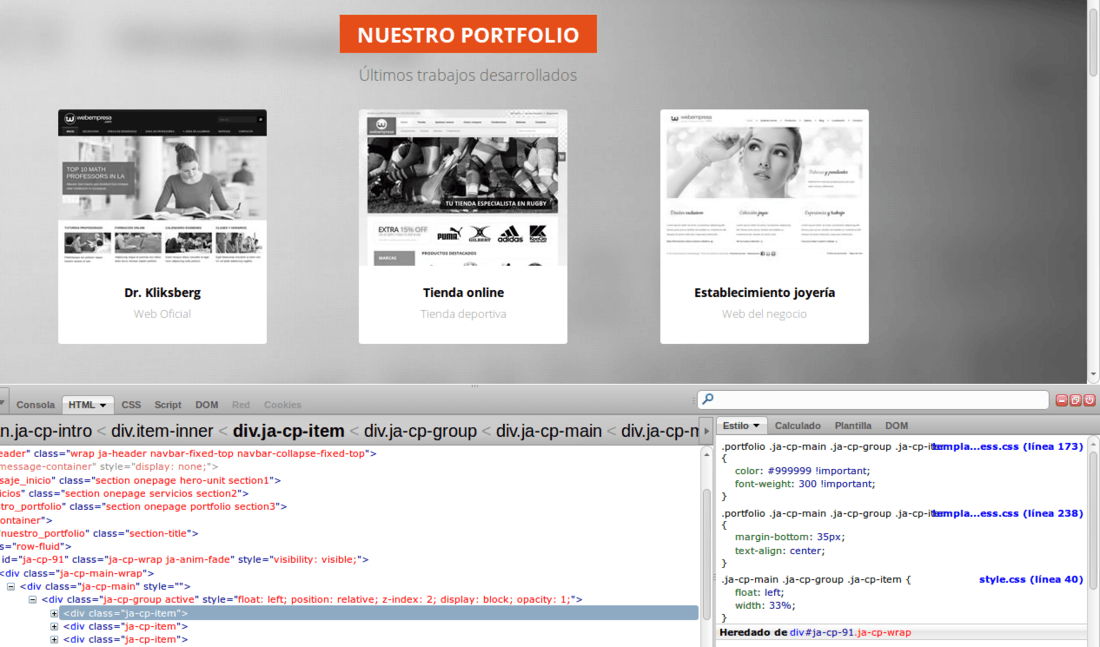This screenshot has width=1100, height=647.
Task: Show the Calculado side panel tab
Action: (x=798, y=426)
